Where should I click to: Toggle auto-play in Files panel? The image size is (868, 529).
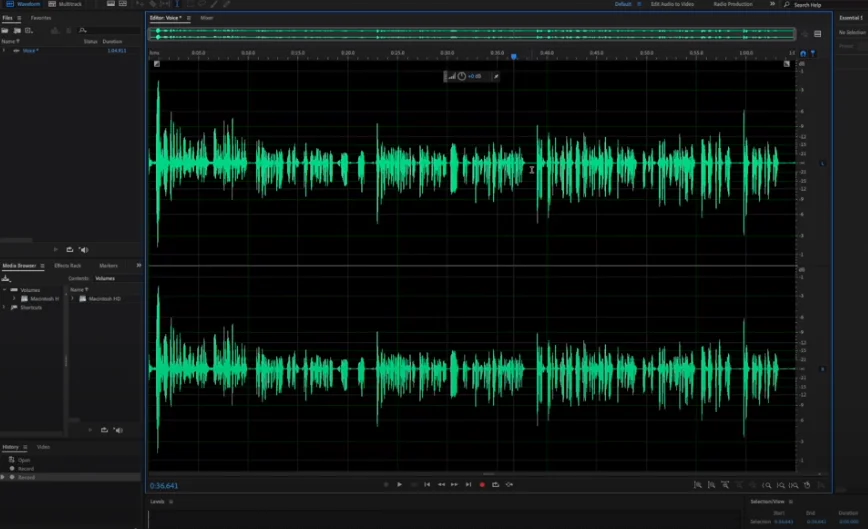point(84,250)
